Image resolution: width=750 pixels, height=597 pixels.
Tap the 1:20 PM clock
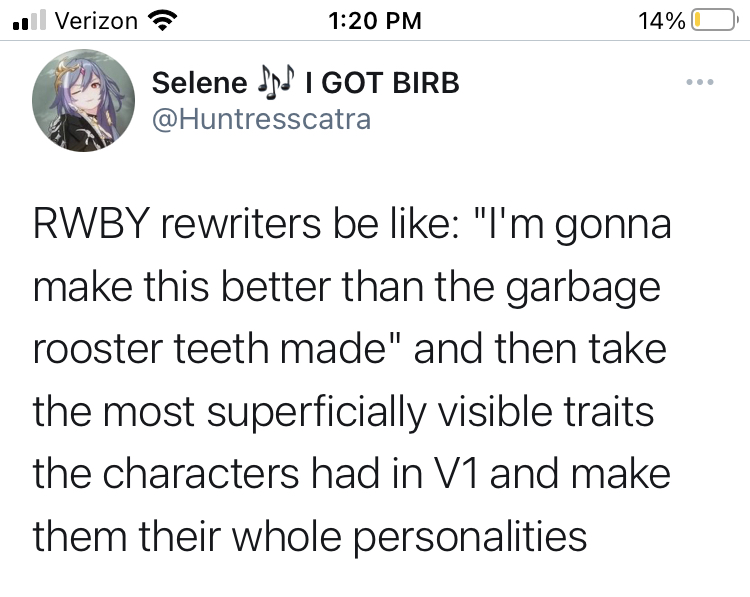click(375, 21)
